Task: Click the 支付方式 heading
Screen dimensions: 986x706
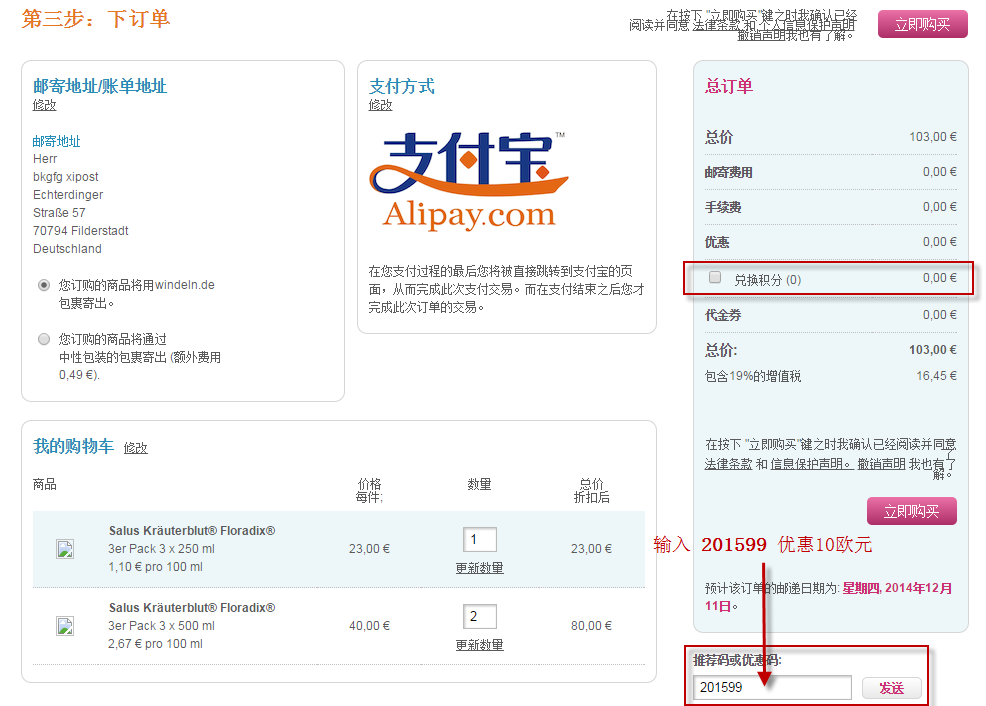Action: click(x=402, y=86)
